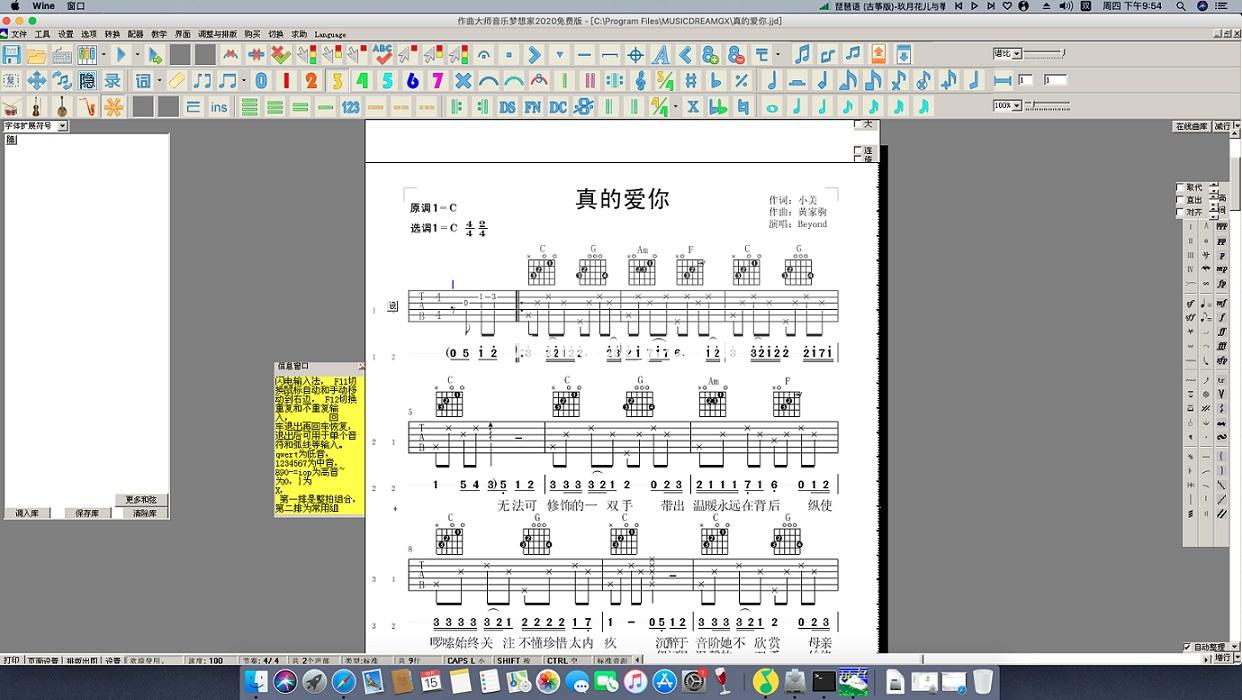Click the 在线曲库 button
Viewport: 1242px width, 700px height.
tap(1191, 126)
